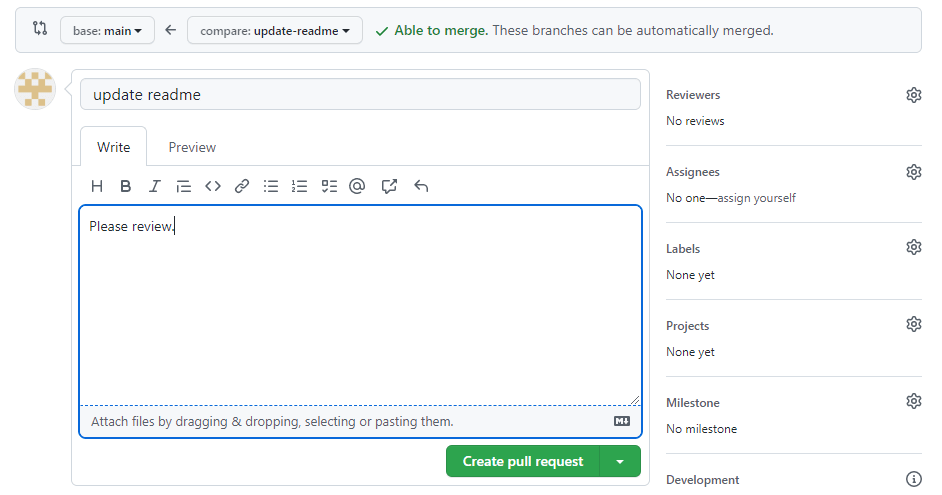
Task: Click the Labels heading
Action: [x=683, y=249]
